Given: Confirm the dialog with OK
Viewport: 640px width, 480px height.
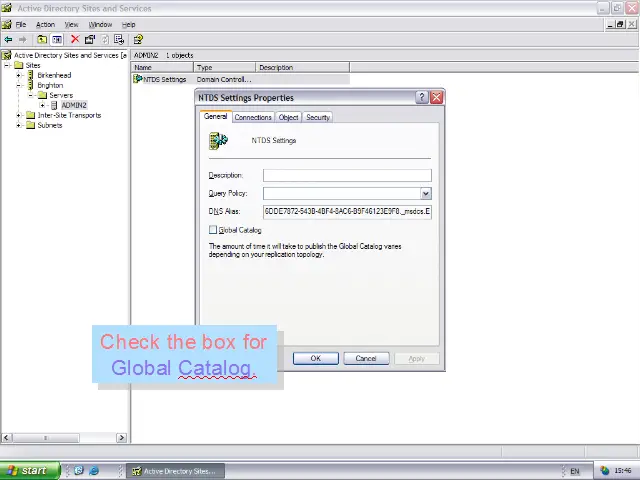Looking at the screenshot, I should pyautogui.click(x=316, y=358).
